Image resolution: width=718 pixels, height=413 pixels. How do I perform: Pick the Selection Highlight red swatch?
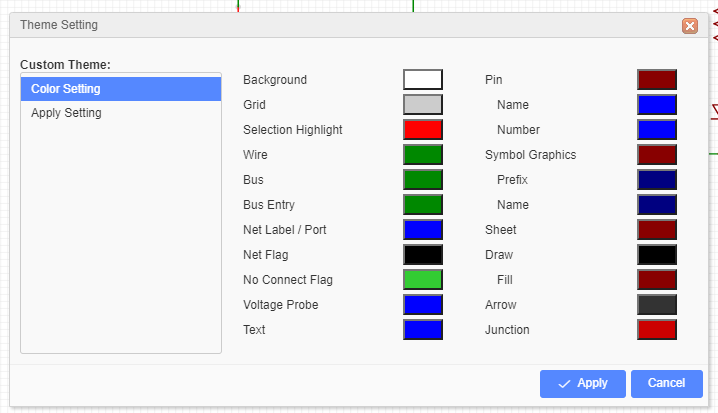coord(423,130)
